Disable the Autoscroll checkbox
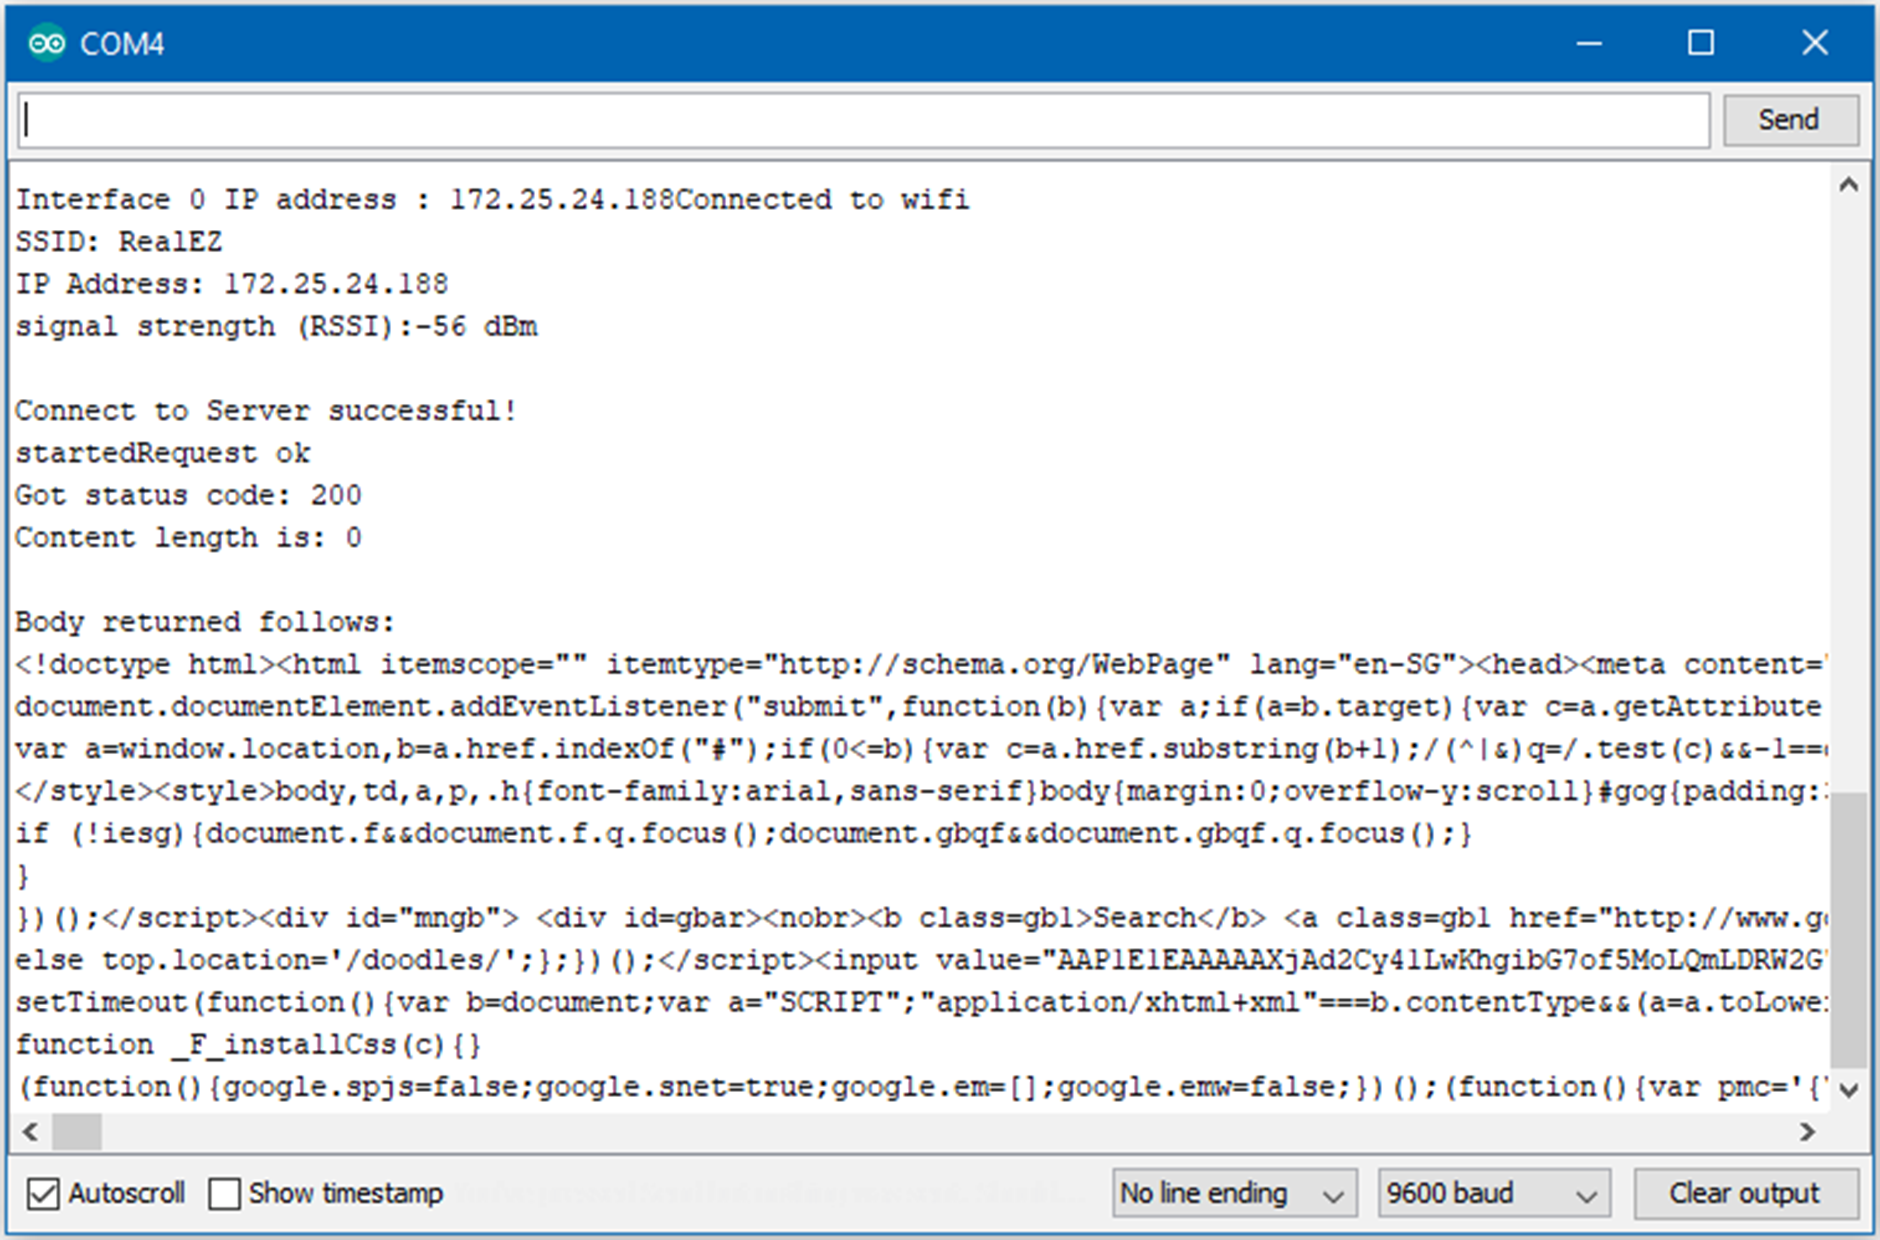This screenshot has width=1880, height=1240. pos(43,1193)
